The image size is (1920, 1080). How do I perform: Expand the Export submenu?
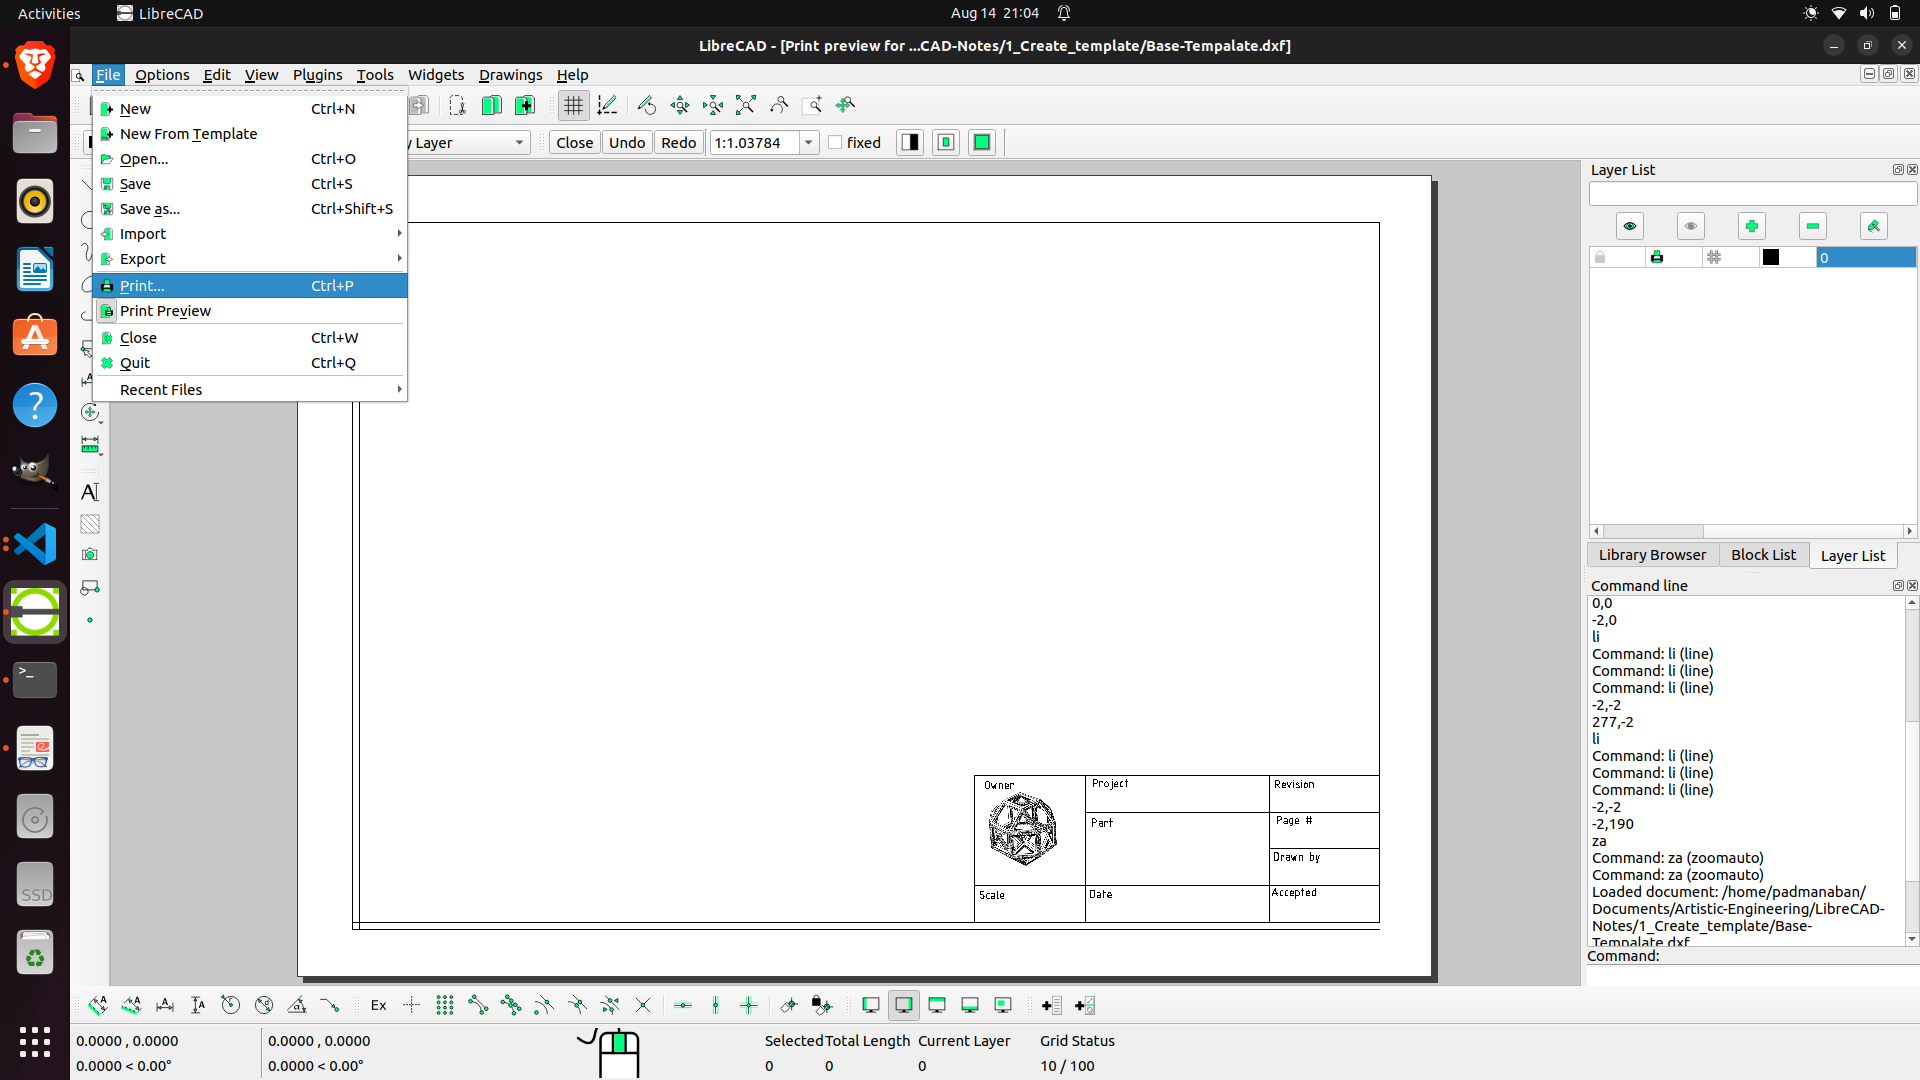(250, 259)
